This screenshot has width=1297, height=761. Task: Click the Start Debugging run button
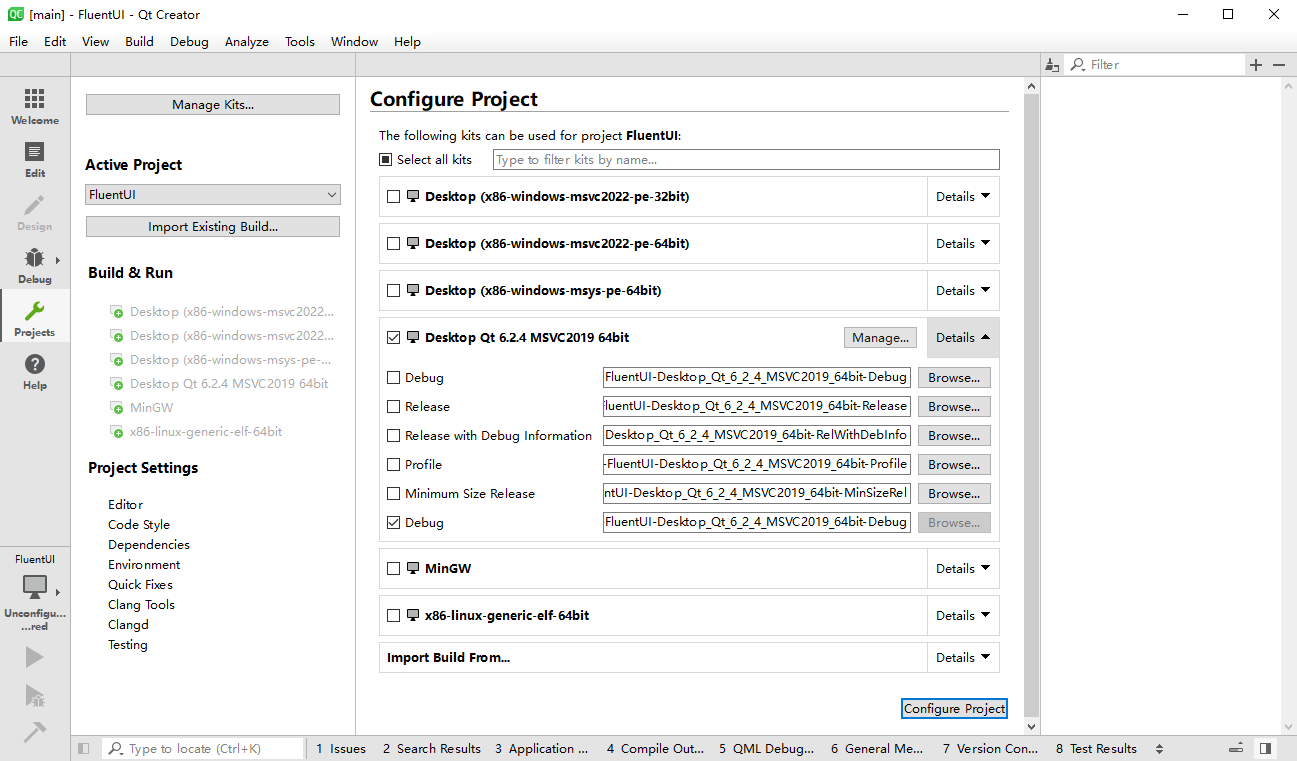[34, 695]
